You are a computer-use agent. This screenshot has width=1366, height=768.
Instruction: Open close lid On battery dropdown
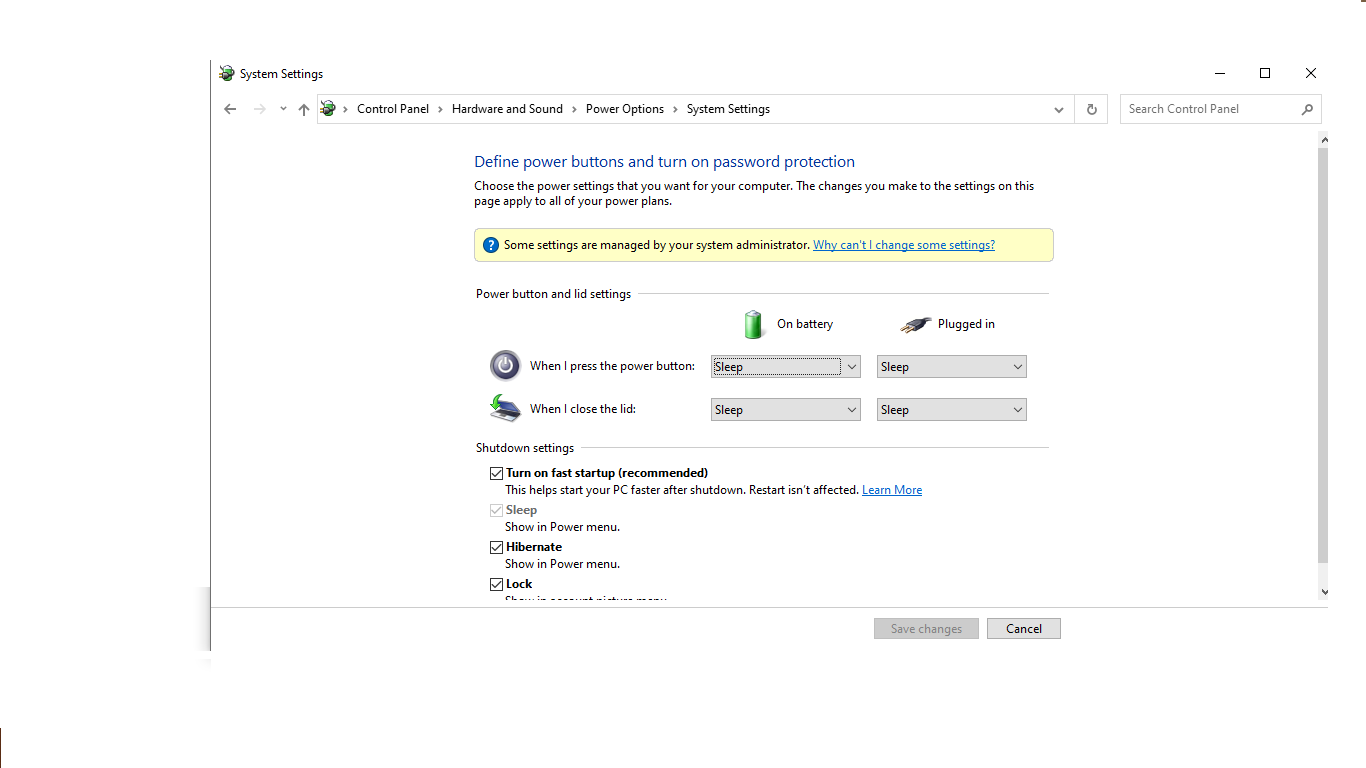tap(785, 410)
